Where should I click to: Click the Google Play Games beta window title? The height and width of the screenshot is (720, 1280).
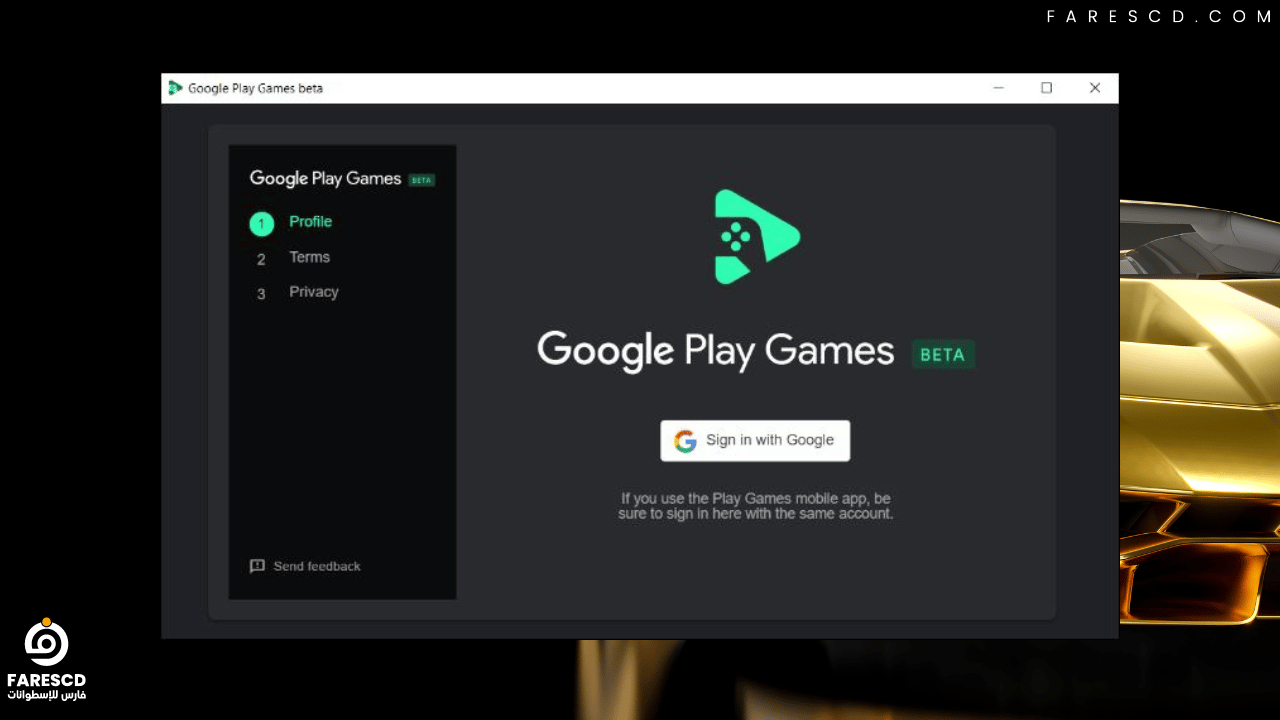tap(255, 88)
